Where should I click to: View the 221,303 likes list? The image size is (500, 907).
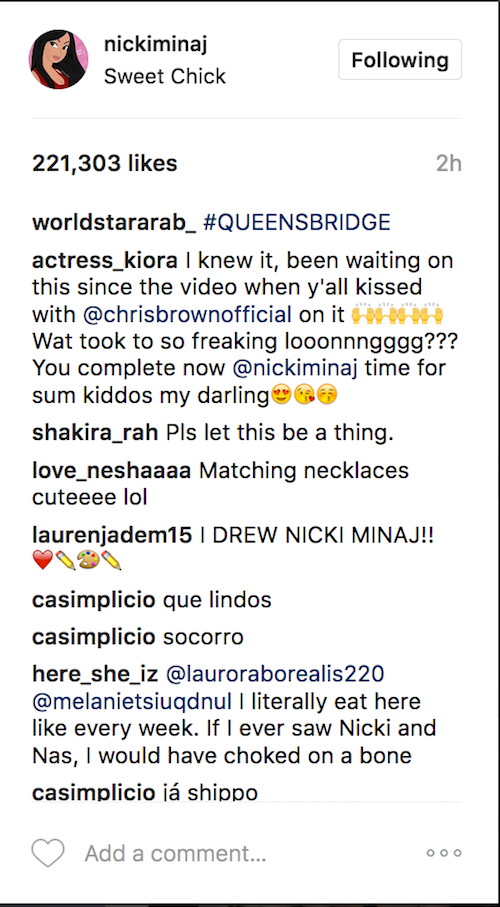click(105, 164)
